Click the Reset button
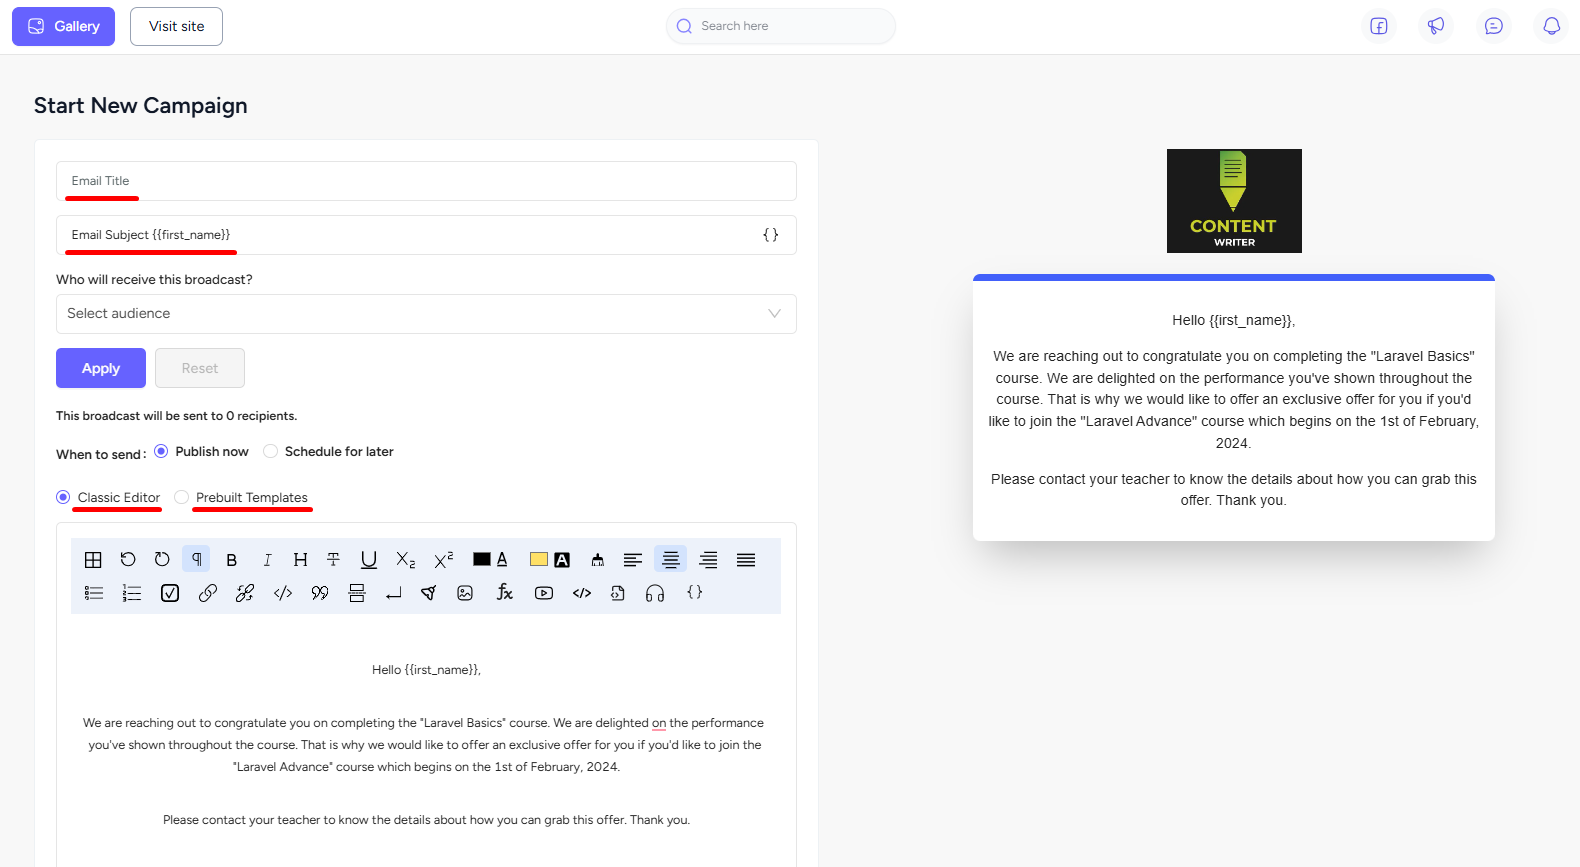The image size is (1580, 867). (x=200, y=368)
